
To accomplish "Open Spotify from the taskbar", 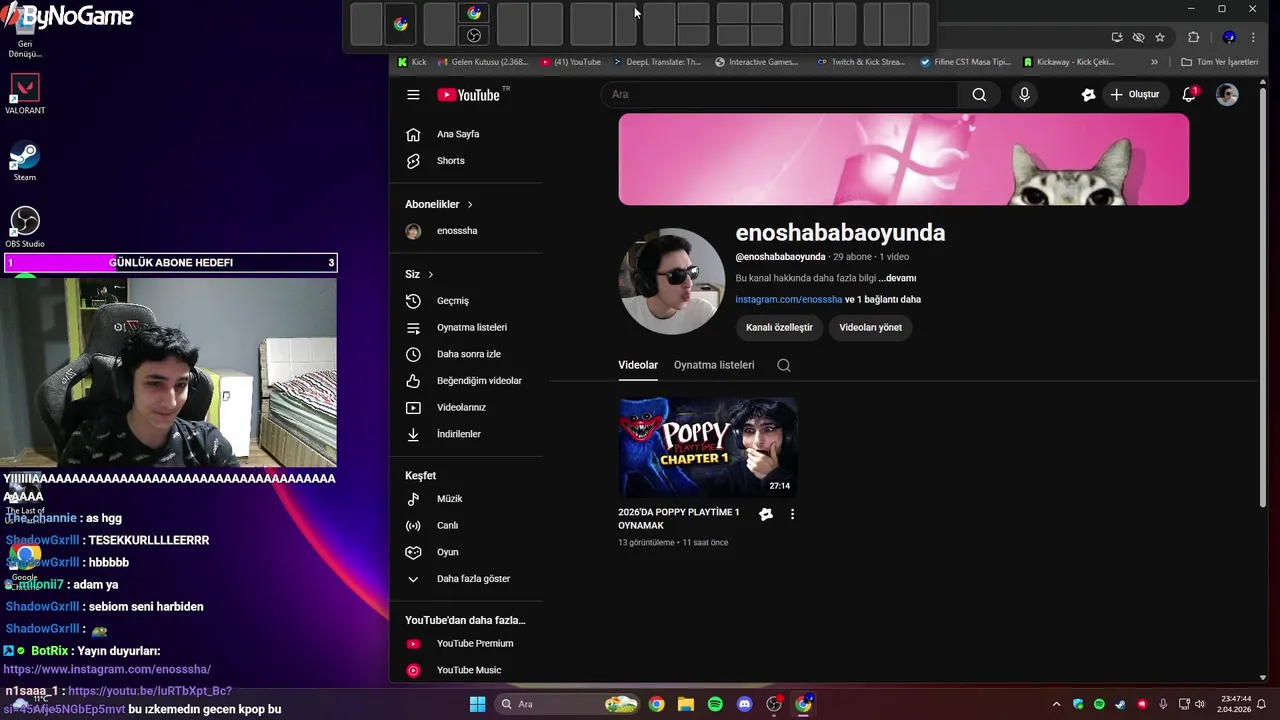I will point(715,704).
